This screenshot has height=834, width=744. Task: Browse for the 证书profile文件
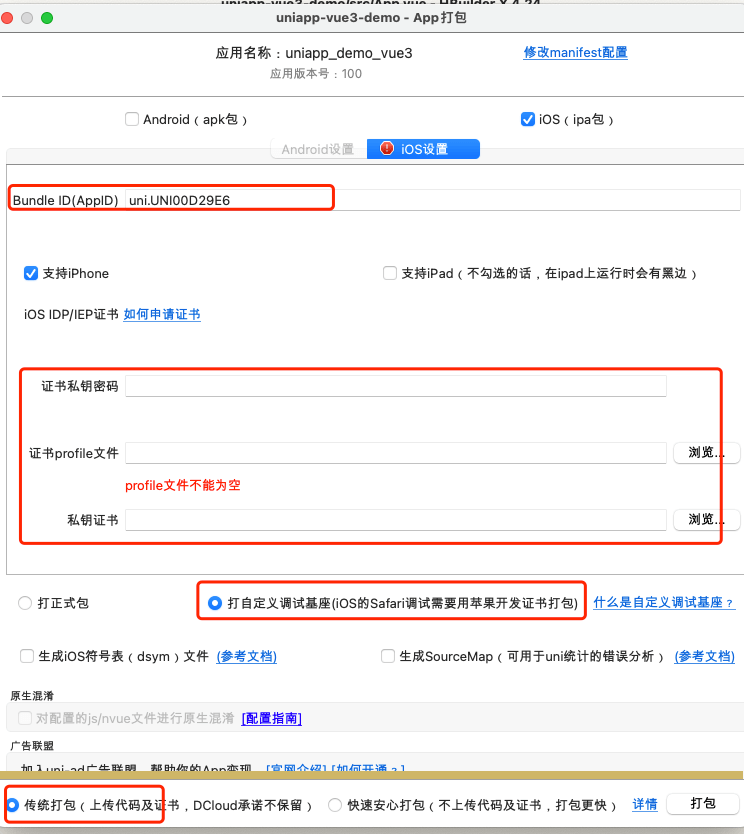pyautogui.click(x=706, y=453)
